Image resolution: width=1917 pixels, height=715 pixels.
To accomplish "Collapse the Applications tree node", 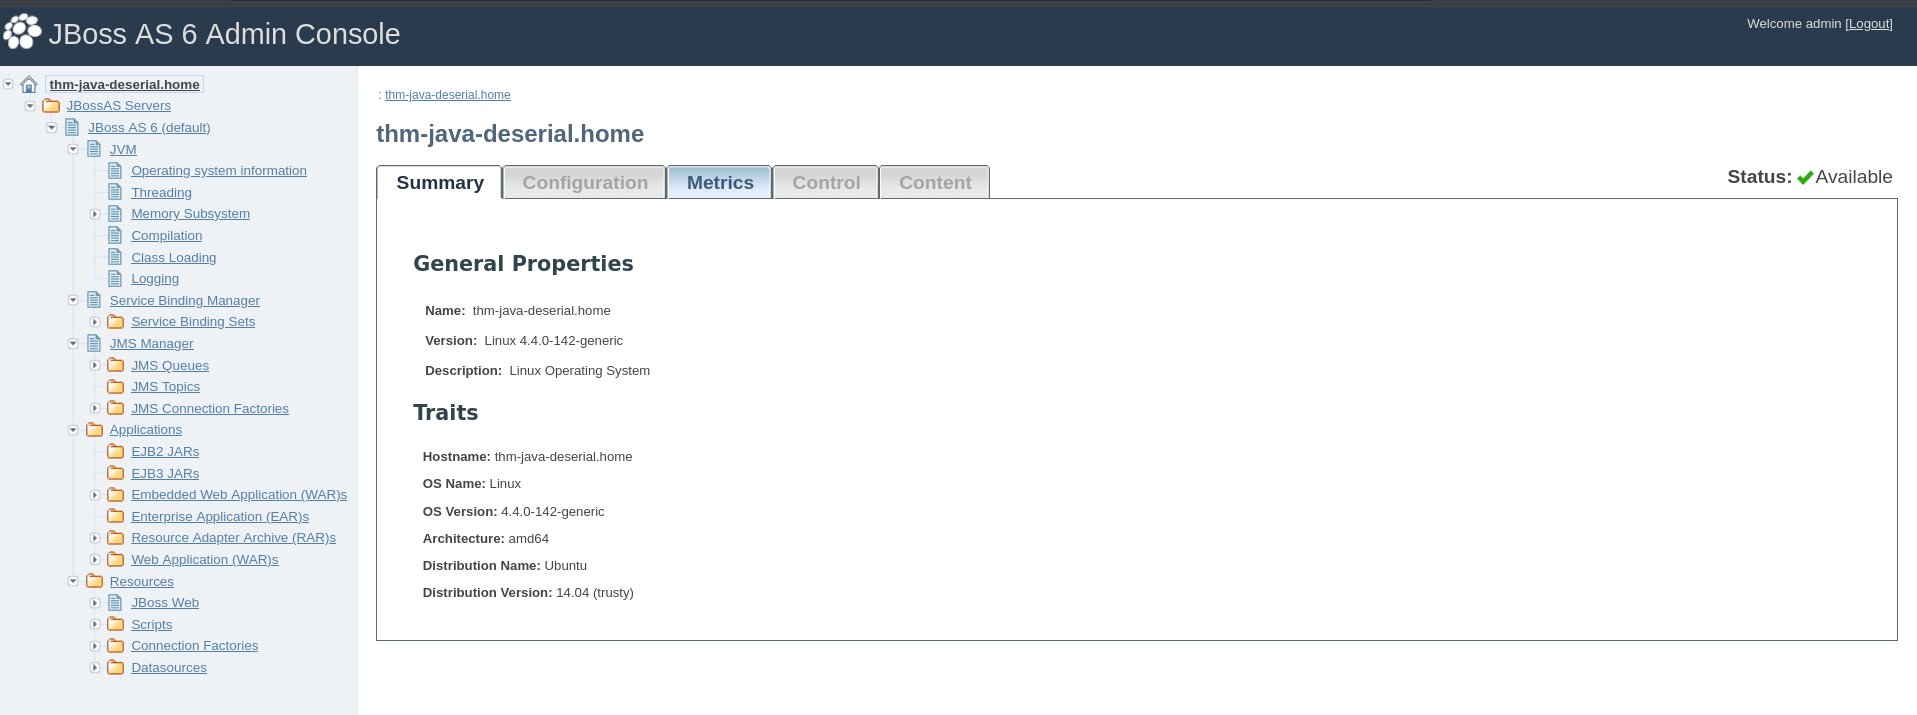I will (x=73, y=430).
